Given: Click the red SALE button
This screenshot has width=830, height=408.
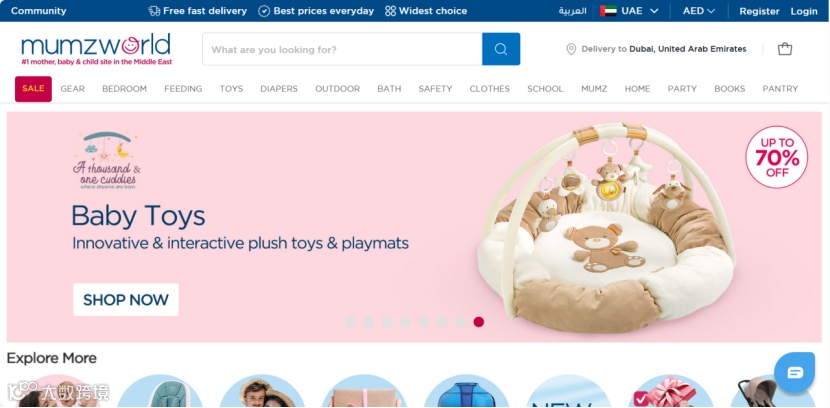Looking at the screenshot, I should pos(33,88).
